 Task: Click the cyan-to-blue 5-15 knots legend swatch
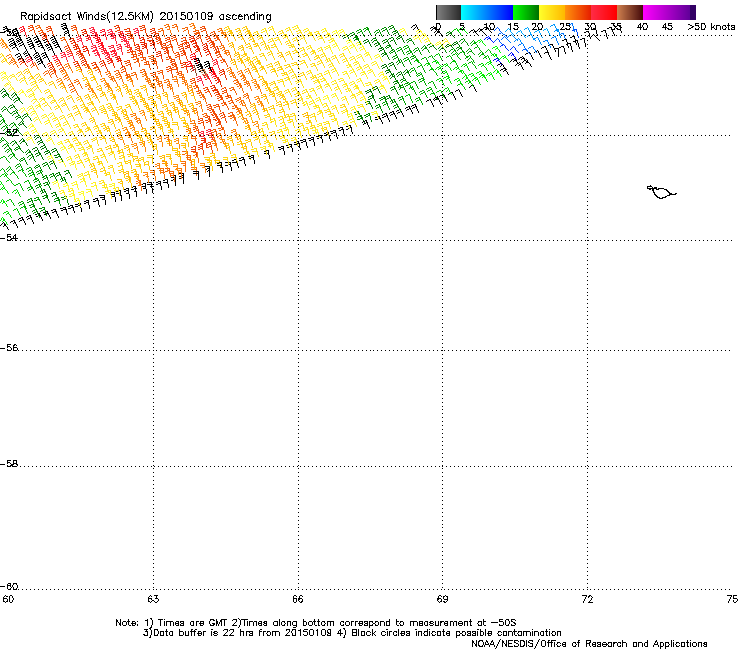point(487,12)
